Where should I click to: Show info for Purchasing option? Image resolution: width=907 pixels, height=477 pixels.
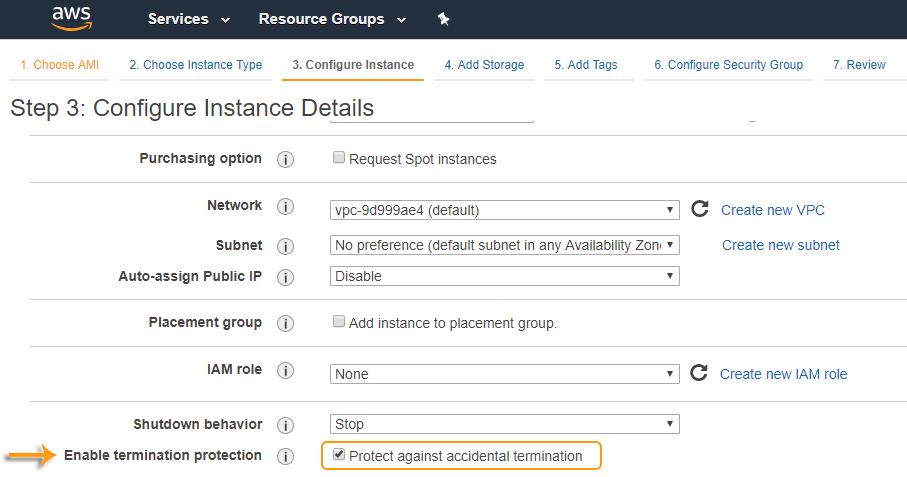click(285, 159)
